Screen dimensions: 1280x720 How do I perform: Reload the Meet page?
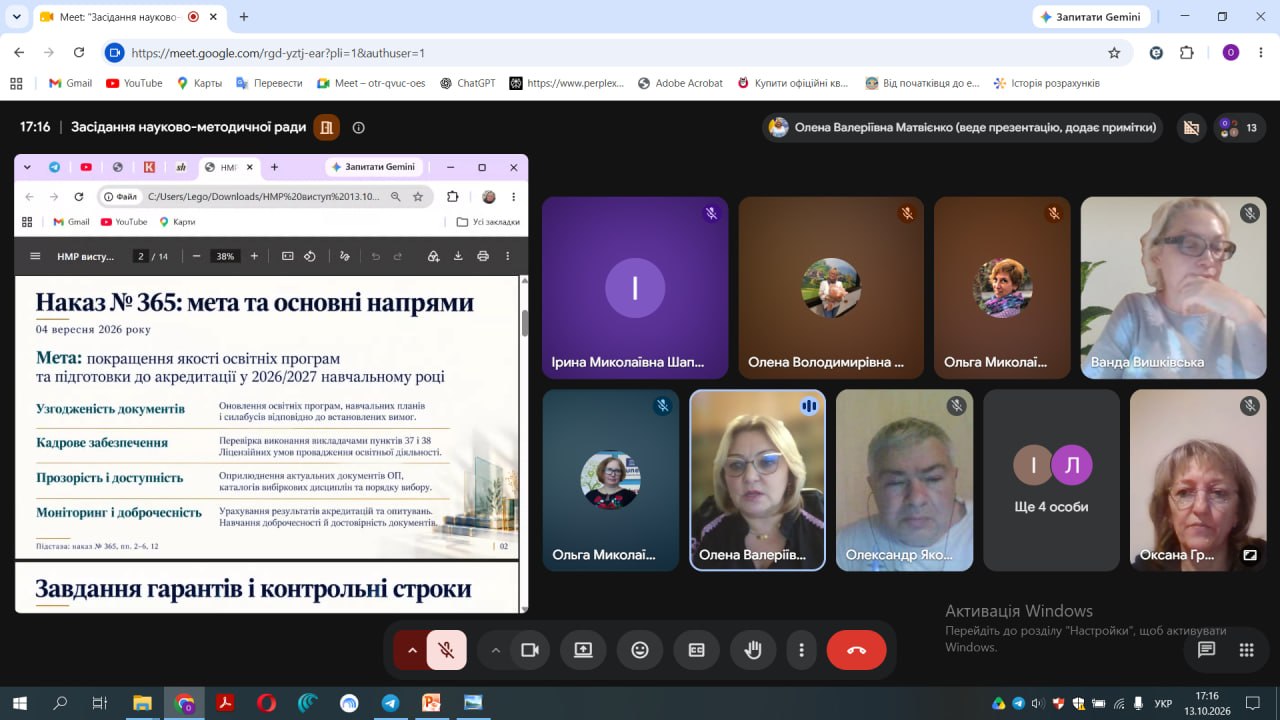(79, 53)
